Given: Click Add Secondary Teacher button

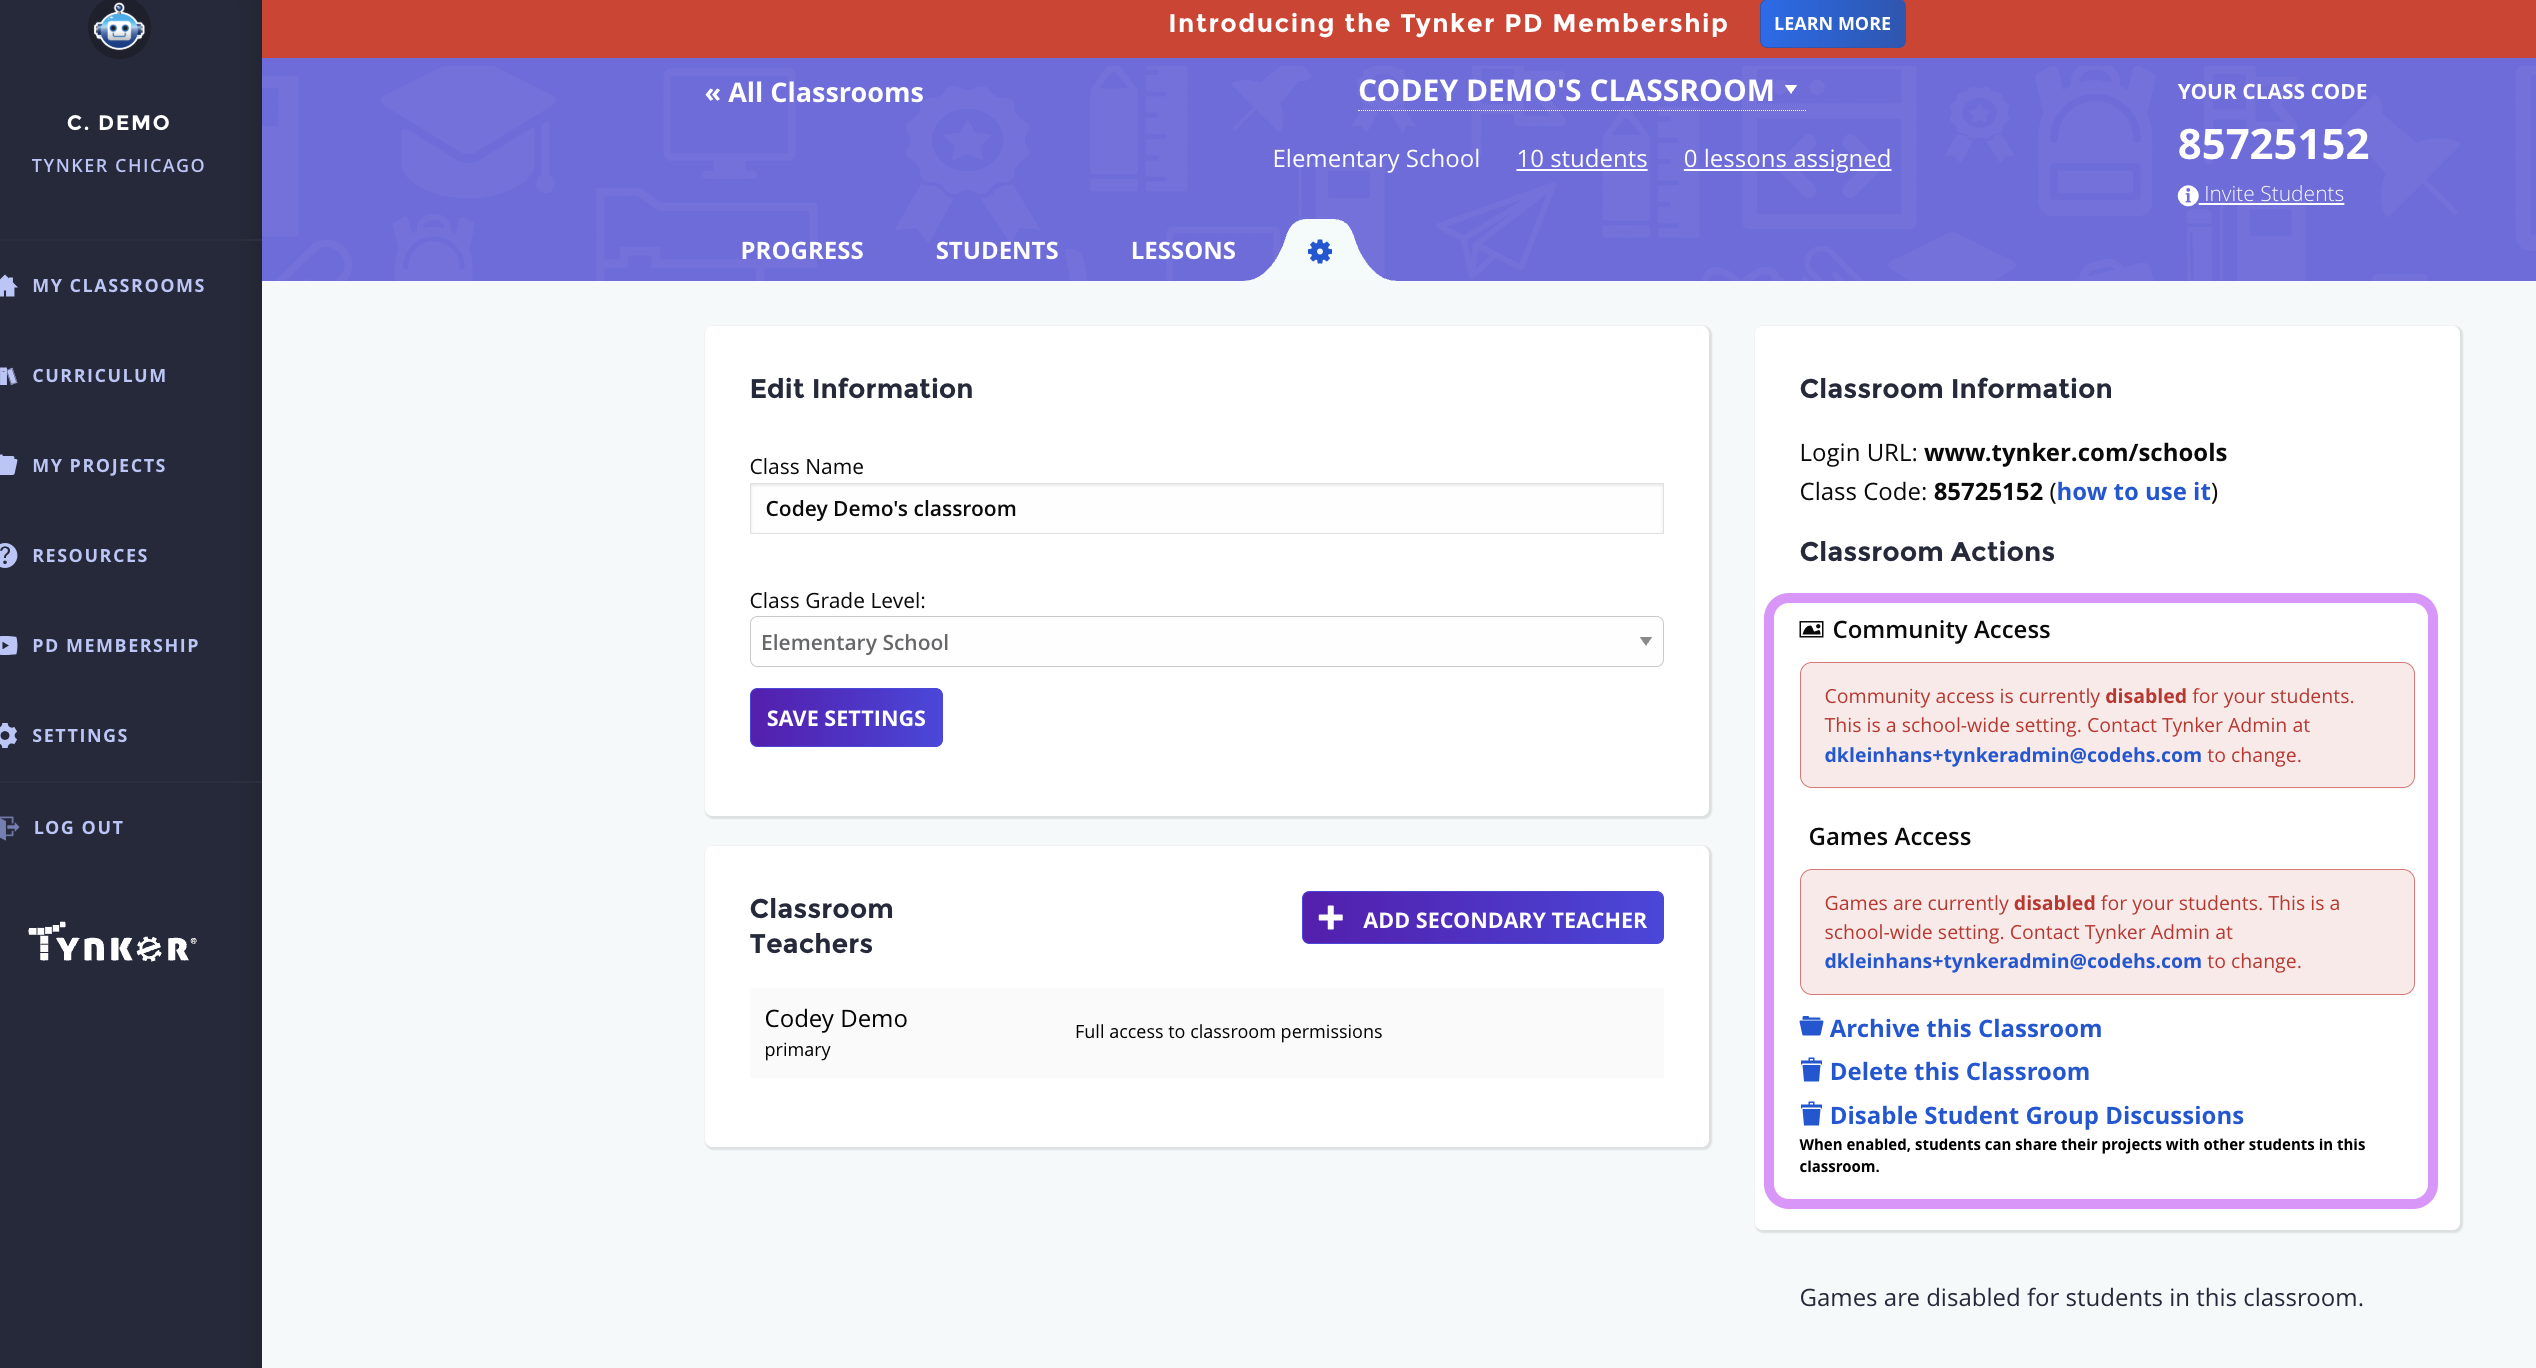Looking at the screenshot, I should [1483, 918].
